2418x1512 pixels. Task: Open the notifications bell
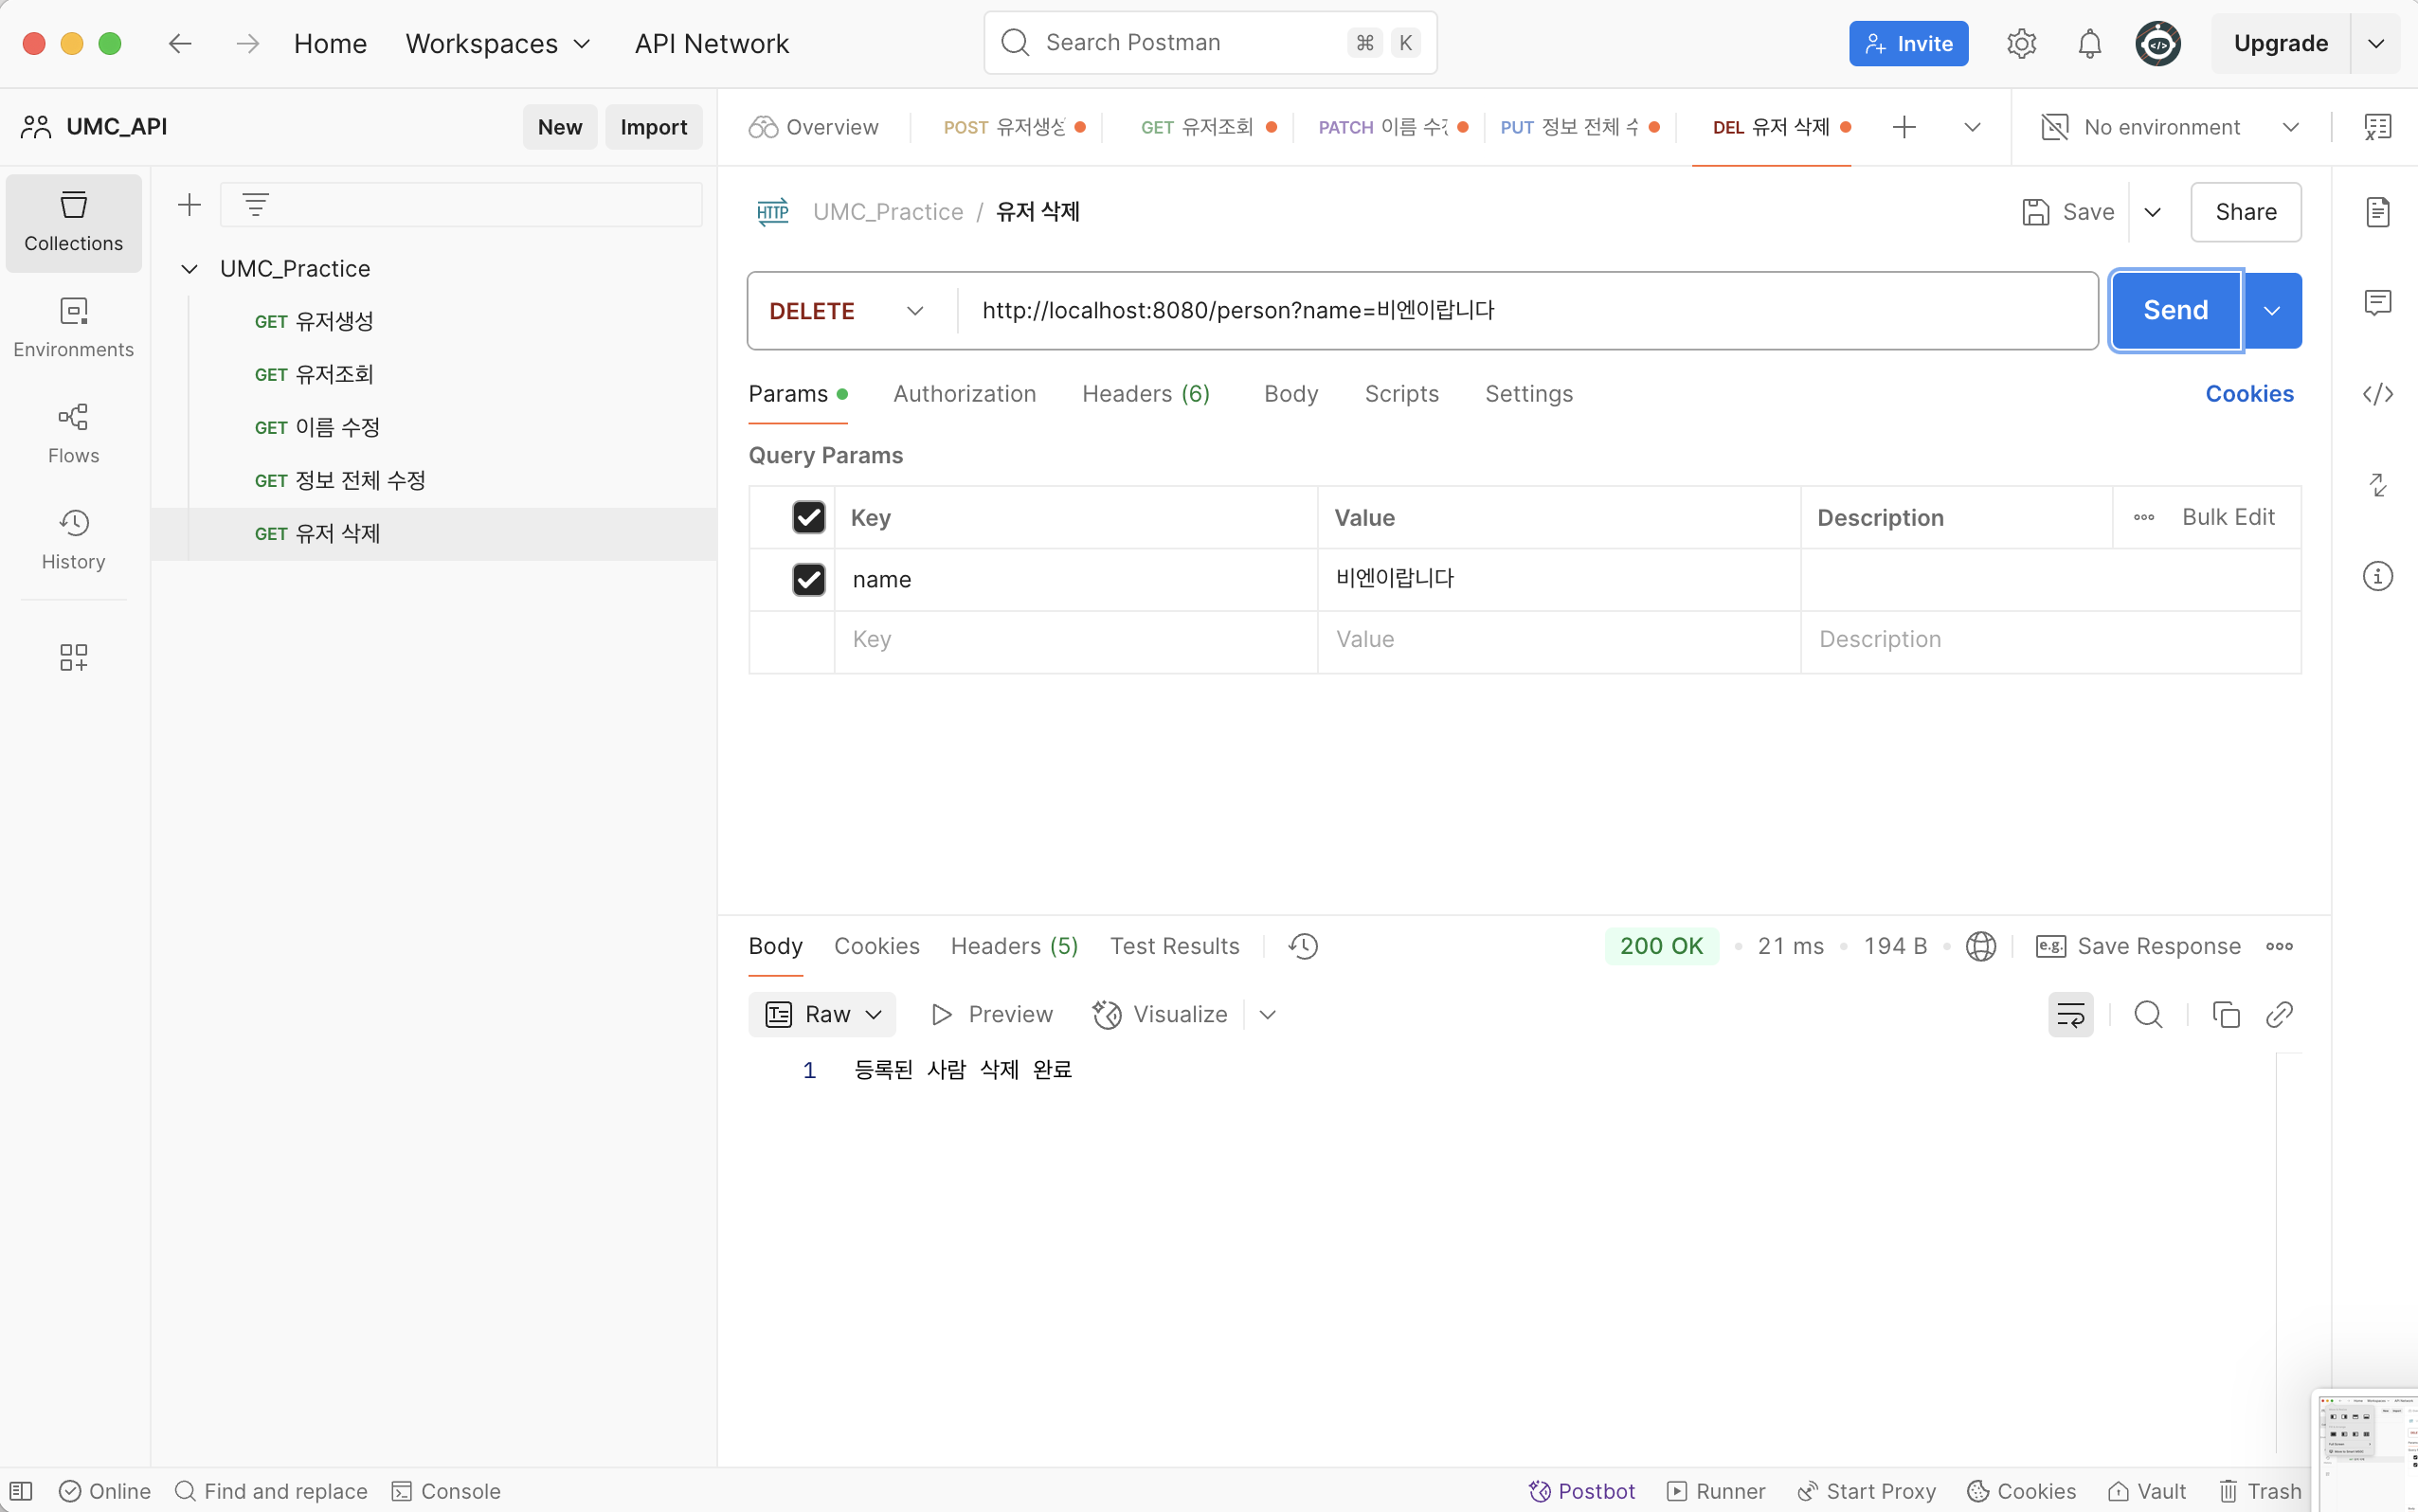coord(2089,44)
